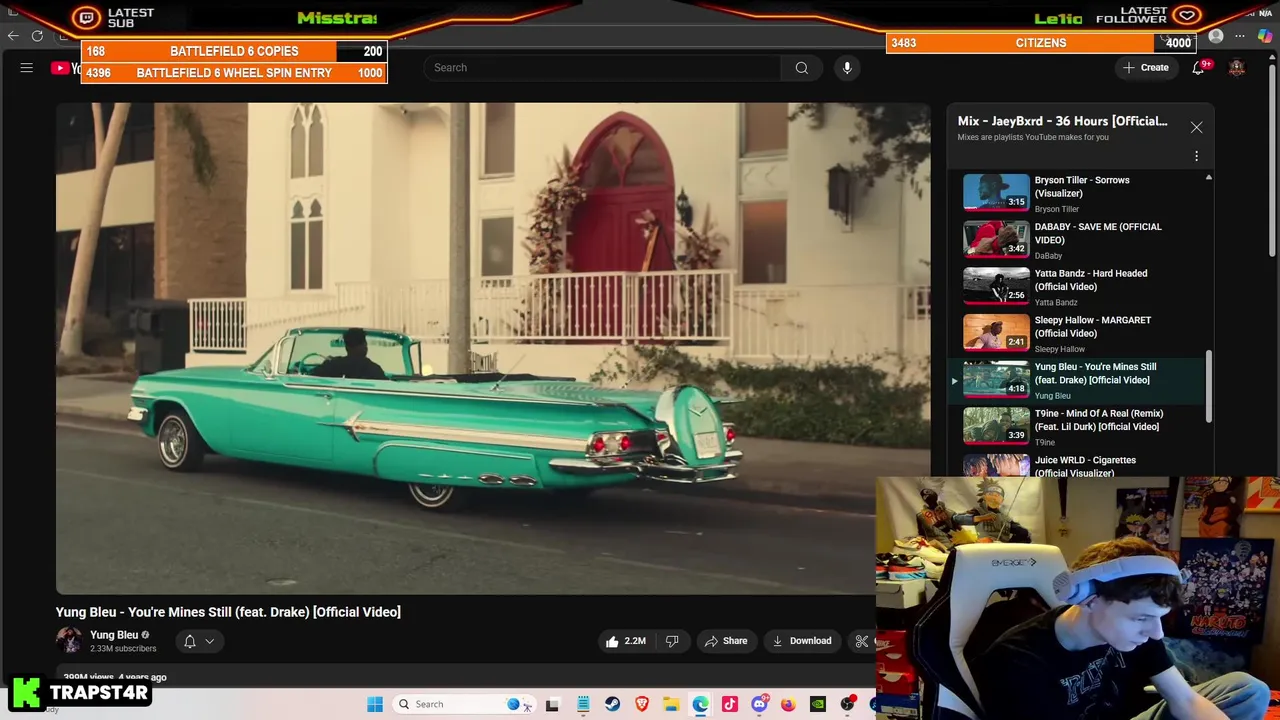This screenshot has height=720, width=1280.
Task: Open Firefox from the taskbar
Action: (788, 704)
